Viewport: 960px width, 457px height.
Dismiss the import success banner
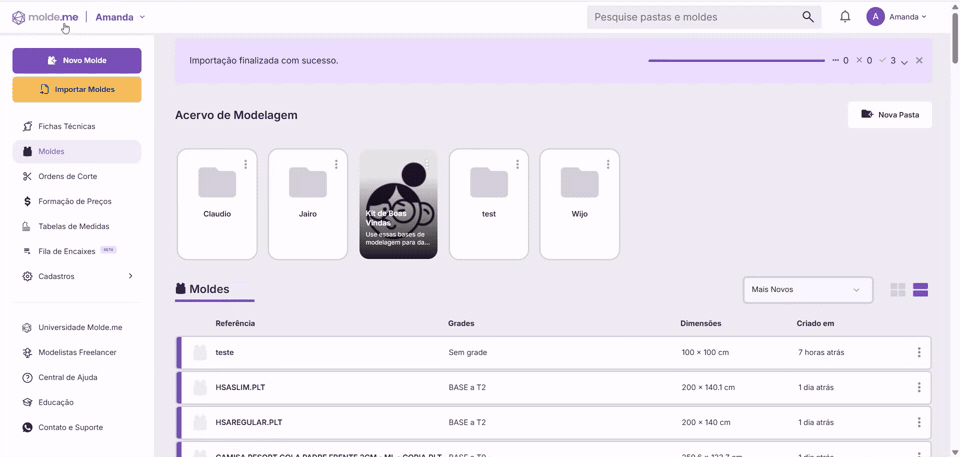[919, 61]
